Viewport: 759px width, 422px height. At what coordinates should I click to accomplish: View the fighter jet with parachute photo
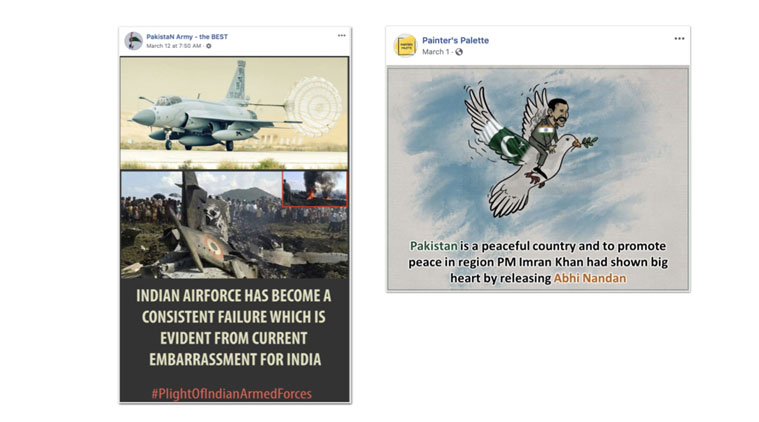point(234,112)
